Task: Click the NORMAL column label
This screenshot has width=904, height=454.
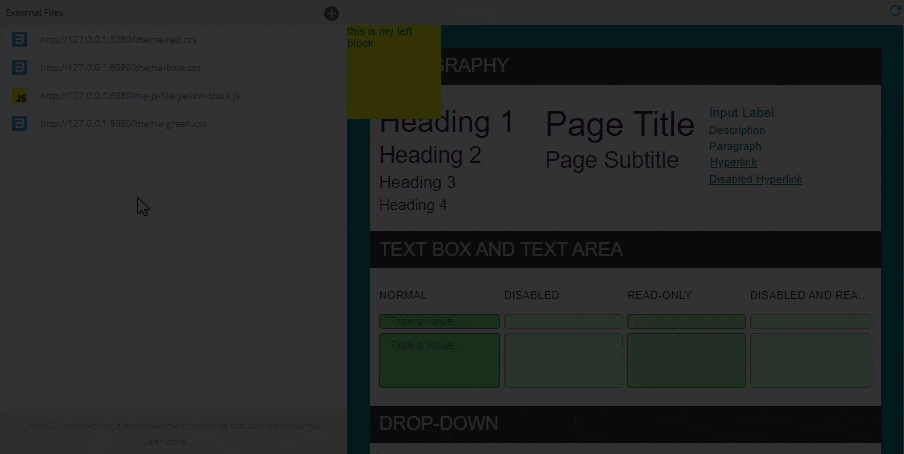Action: tap(403, 295)
